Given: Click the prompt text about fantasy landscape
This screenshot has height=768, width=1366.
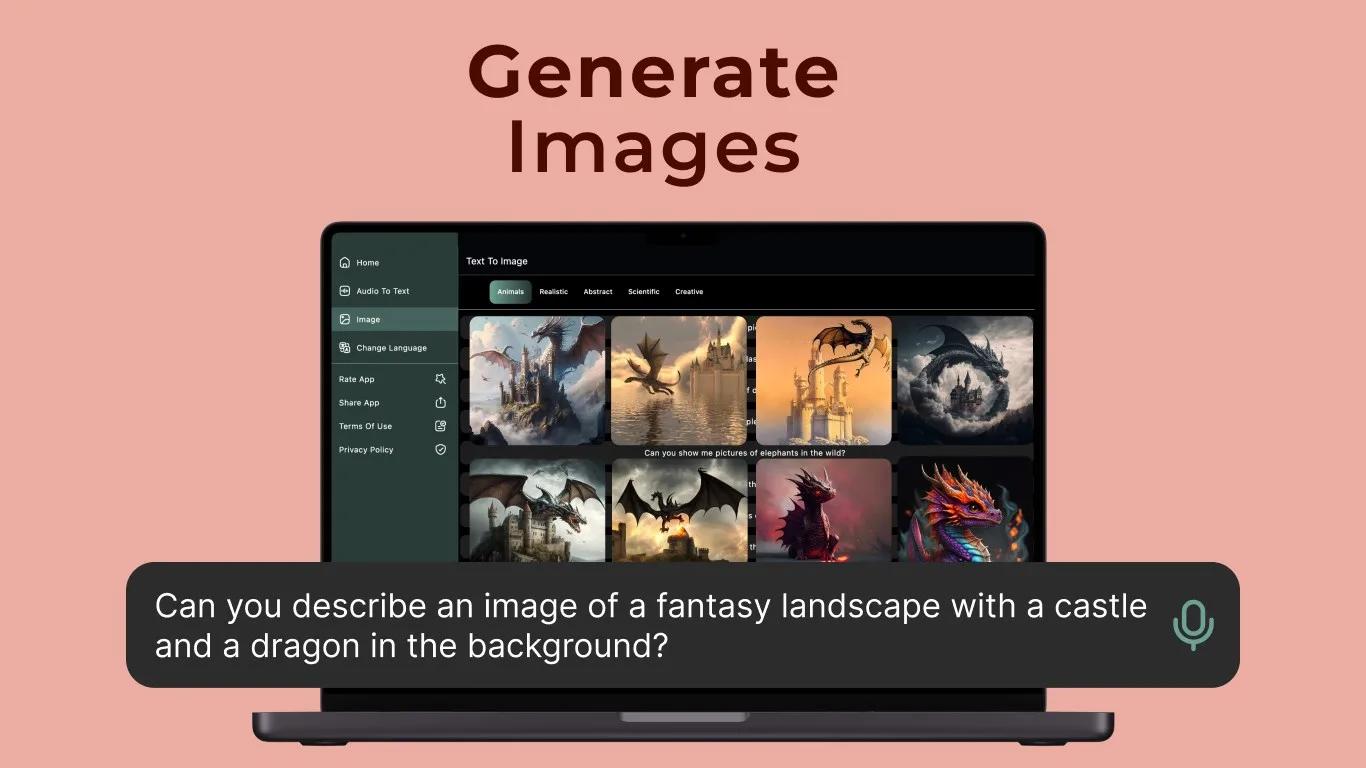Looking at the screenshot, I should click(651, 625).
